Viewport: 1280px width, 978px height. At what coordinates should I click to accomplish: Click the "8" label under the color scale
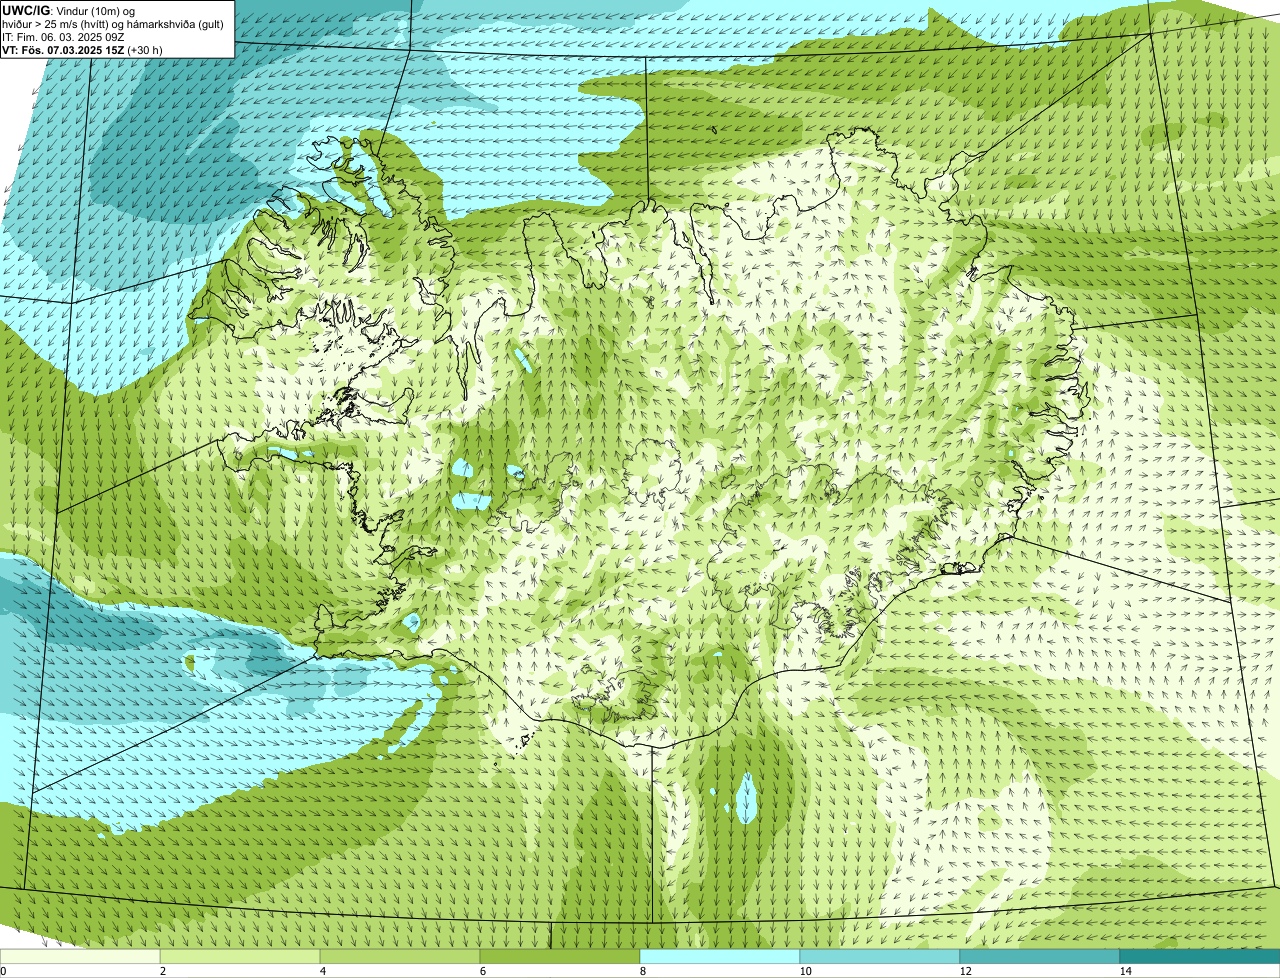[x=642, y=971]
